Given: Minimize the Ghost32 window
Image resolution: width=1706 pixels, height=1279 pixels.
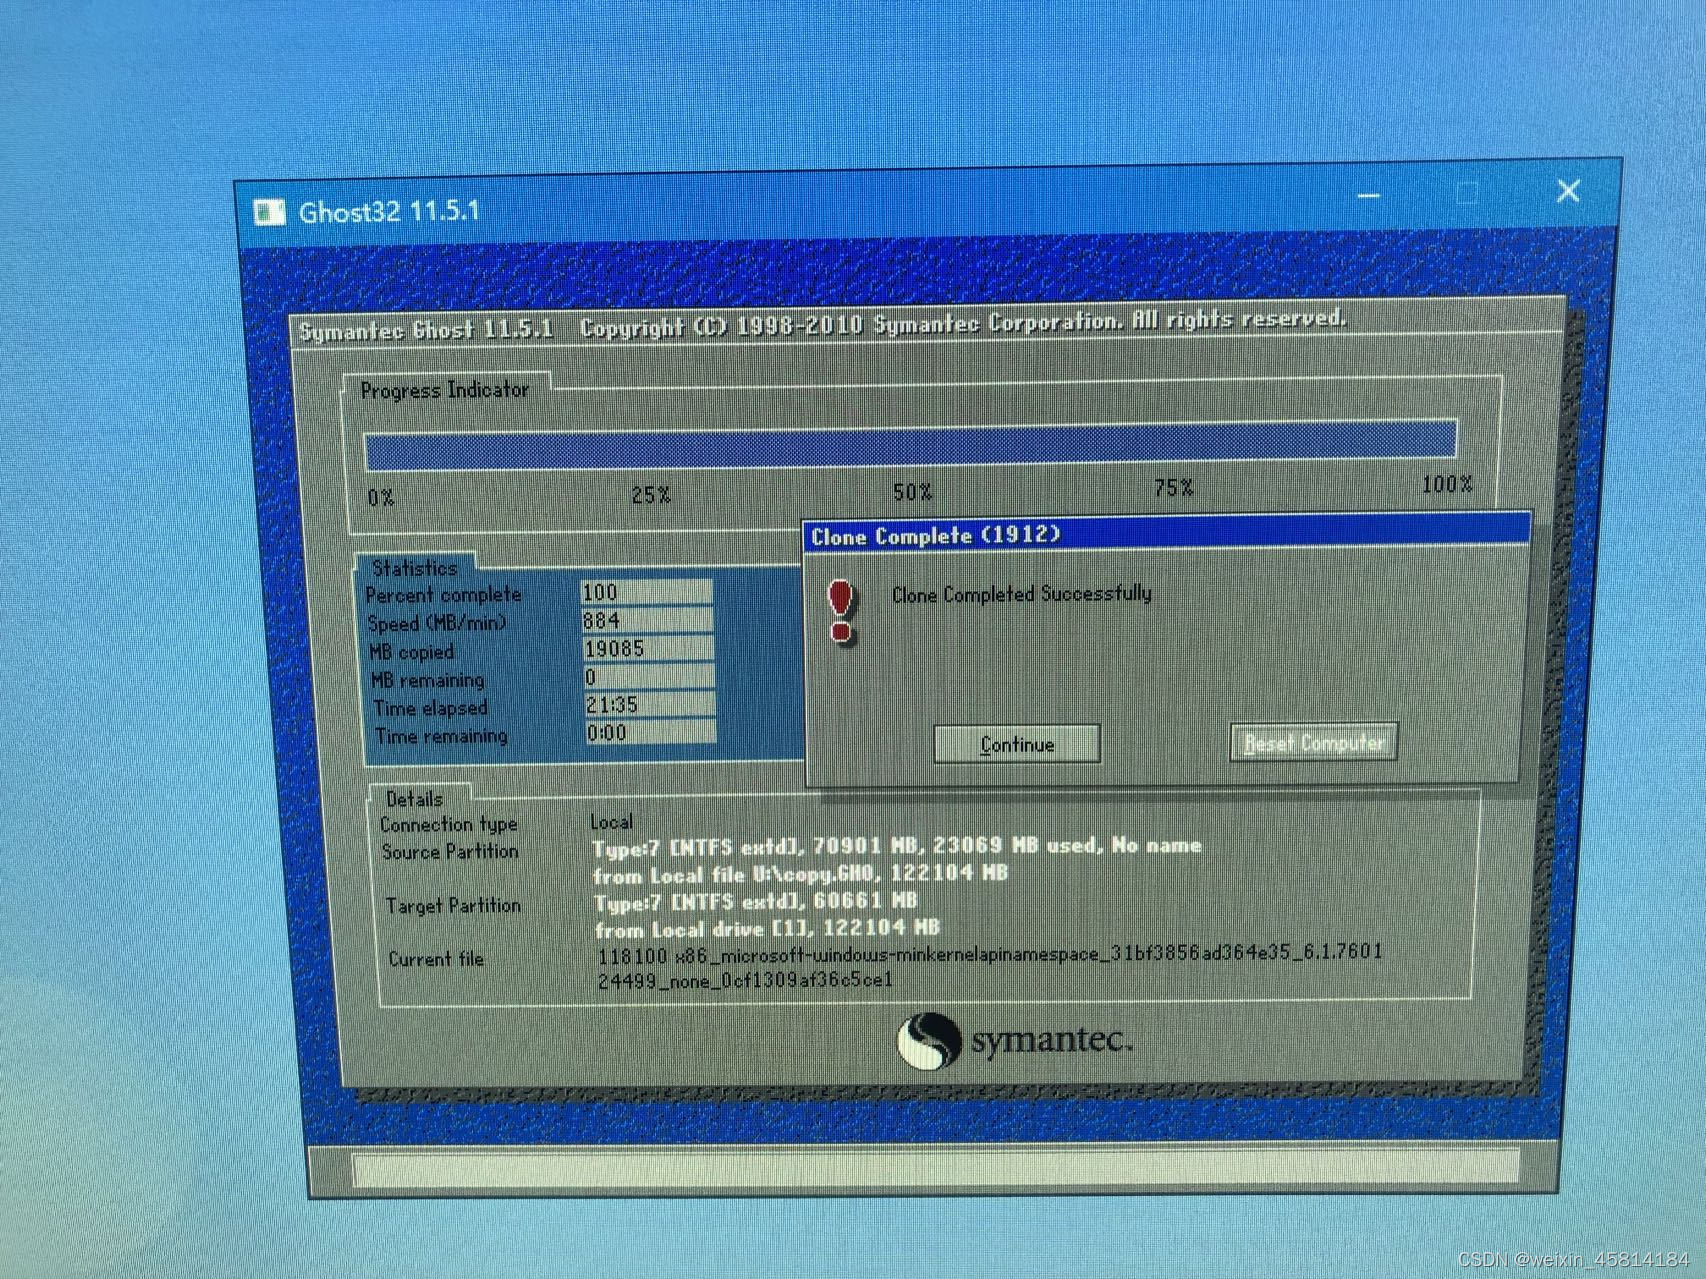Looking at the screenshot, I should 1369,195.
